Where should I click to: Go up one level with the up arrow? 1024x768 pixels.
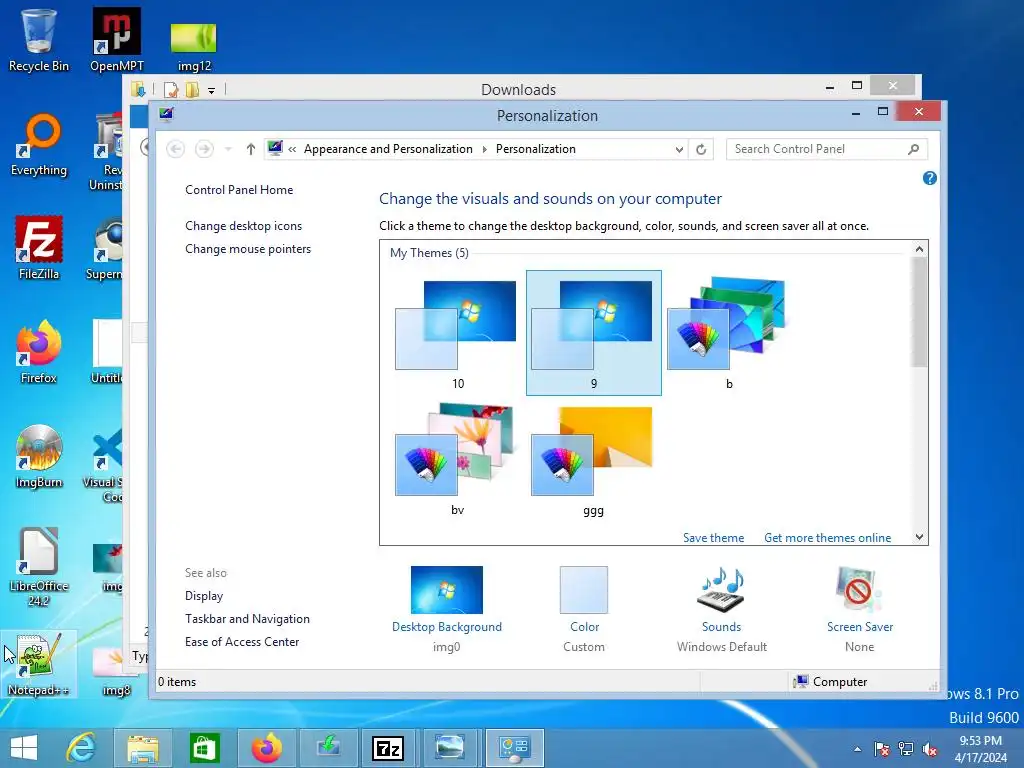click(250, 149)
